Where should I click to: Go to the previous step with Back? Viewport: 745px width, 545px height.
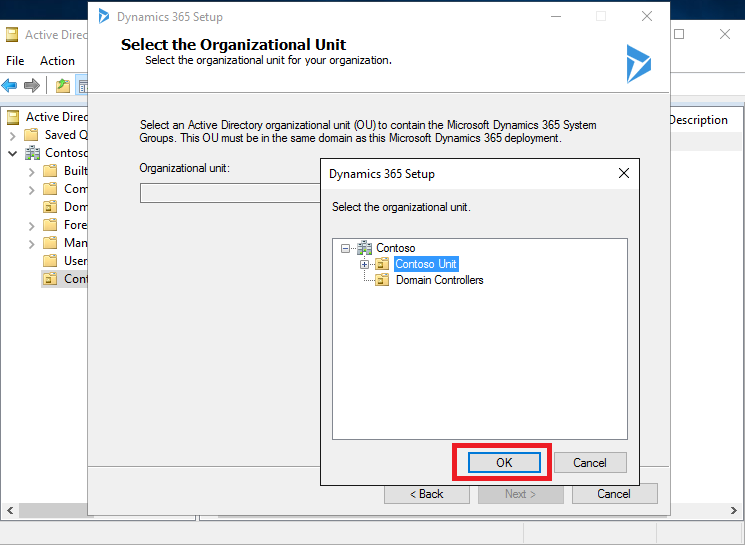[427, 494]
